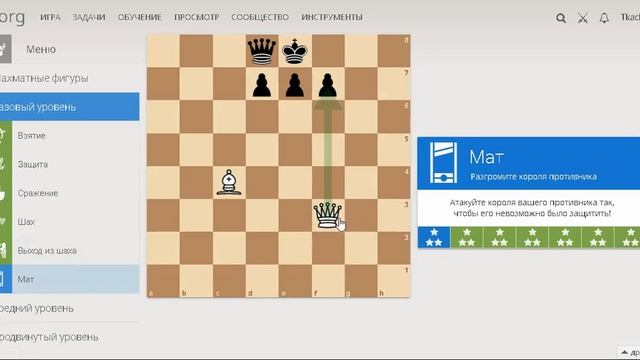Screen dimensions: 640x360
Task: Click the Разгромите короля противника subtitle
Action: pyautogui.click(x=533, y=177)
